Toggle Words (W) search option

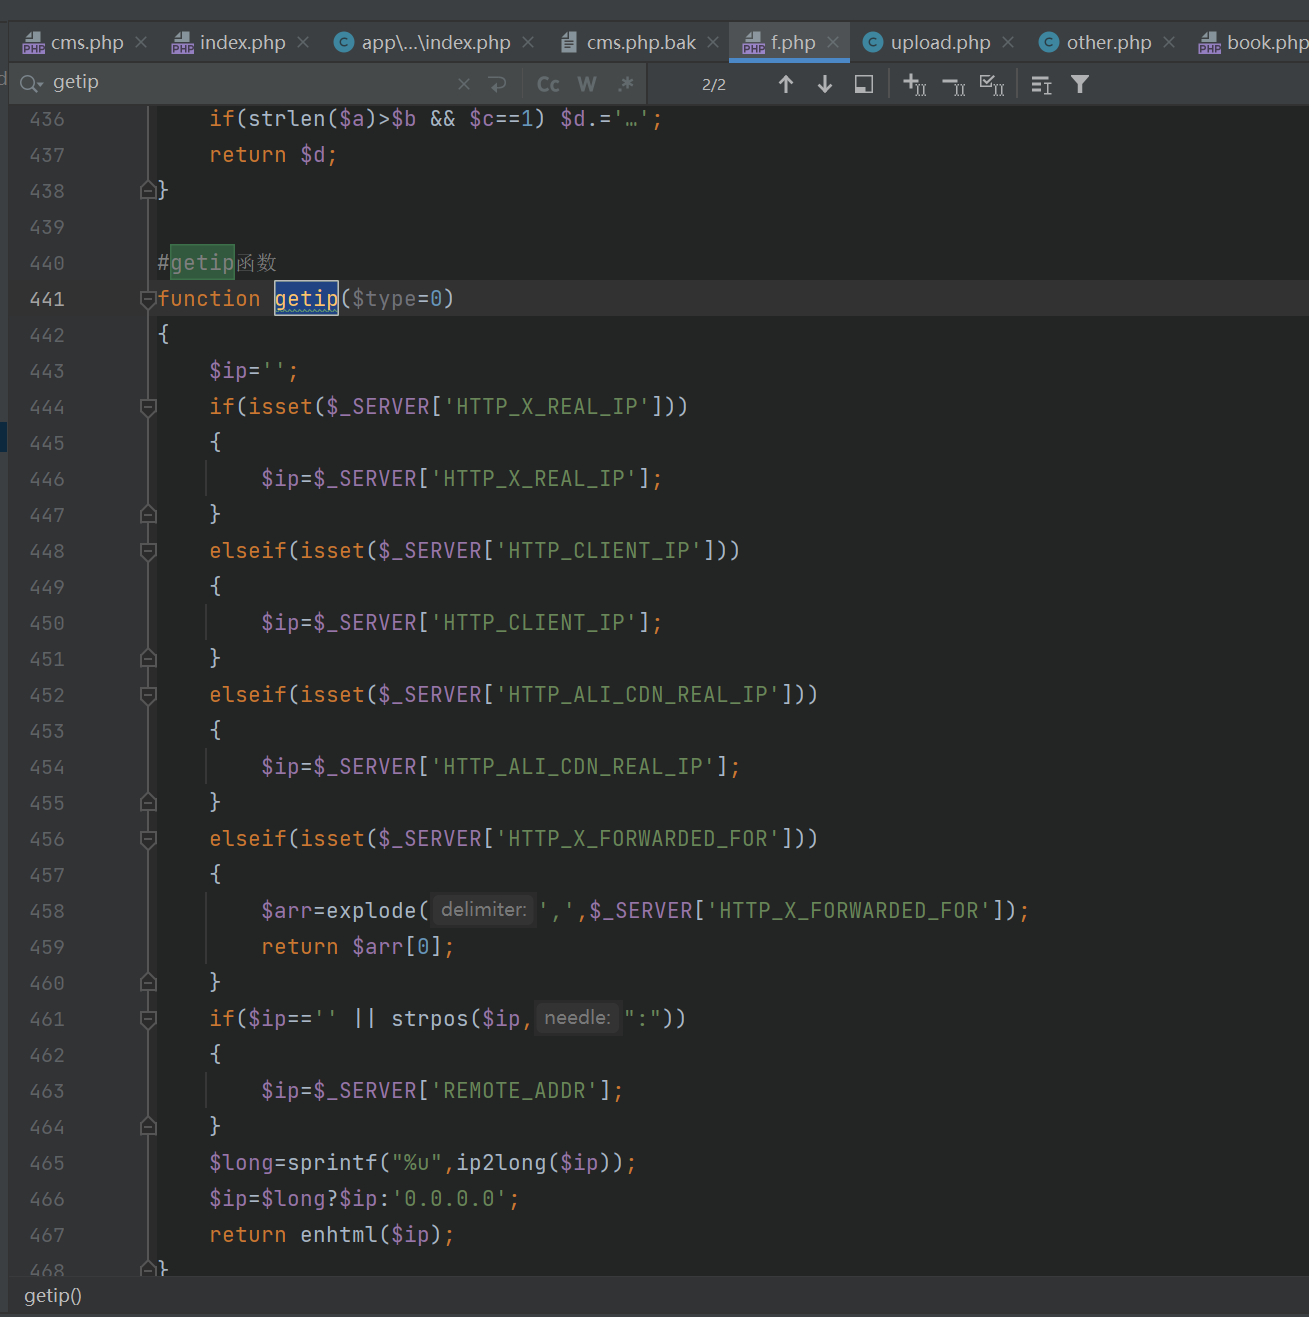[587, 84]
